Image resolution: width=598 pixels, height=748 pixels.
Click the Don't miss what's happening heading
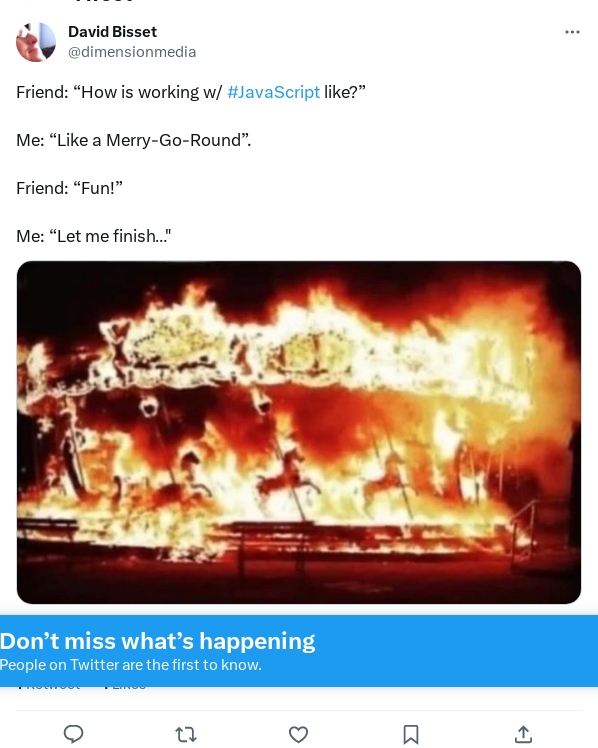[157, 641]
